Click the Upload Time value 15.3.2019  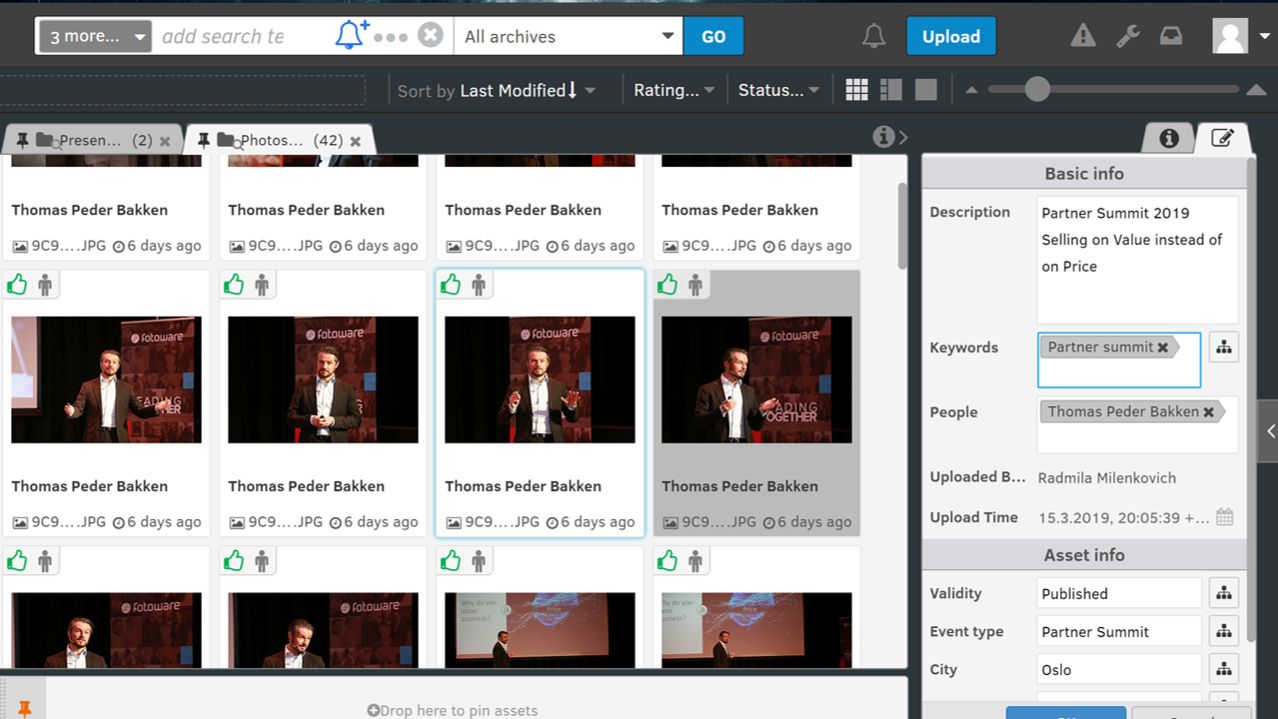click(x=1124, y=517)
